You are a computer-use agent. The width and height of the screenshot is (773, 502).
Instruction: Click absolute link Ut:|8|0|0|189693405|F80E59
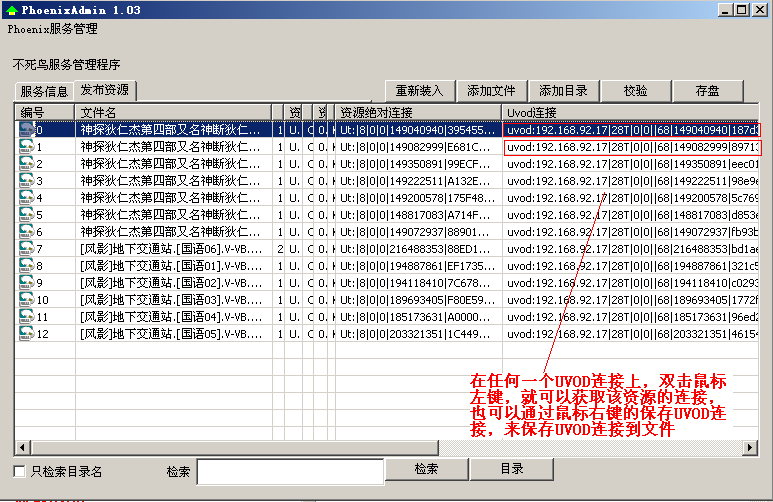419,300
